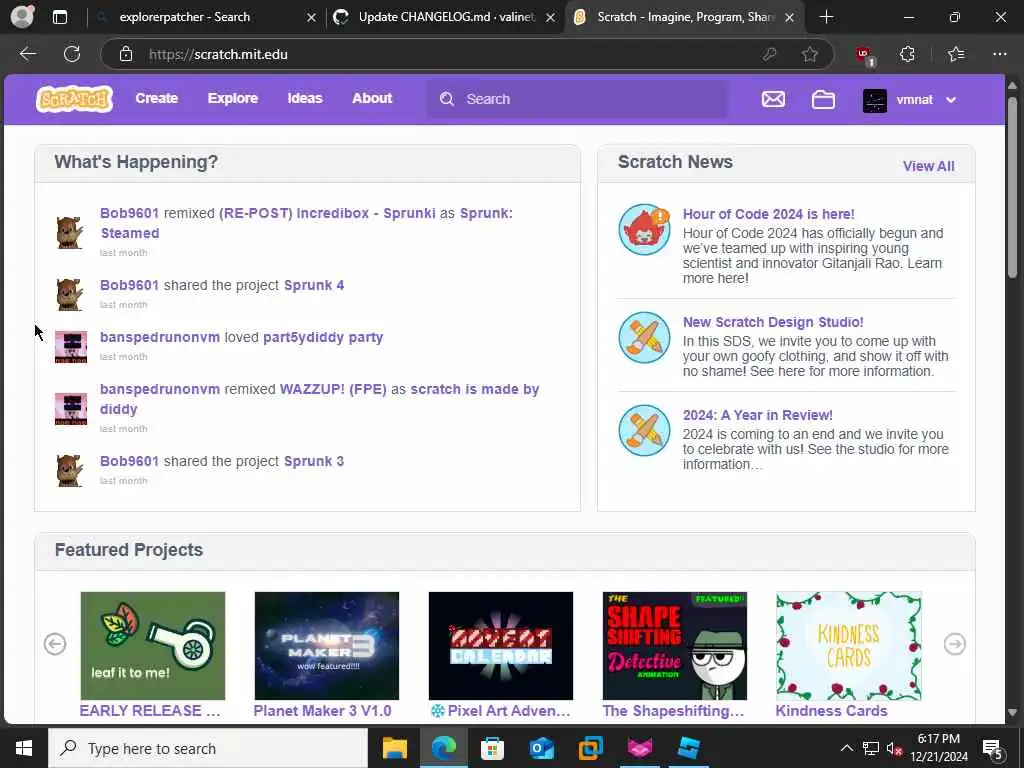The height and width of the screenshot is (768, 1024).
Task: Click the featured projects previous arrow
Action: (x=55, y=644)
